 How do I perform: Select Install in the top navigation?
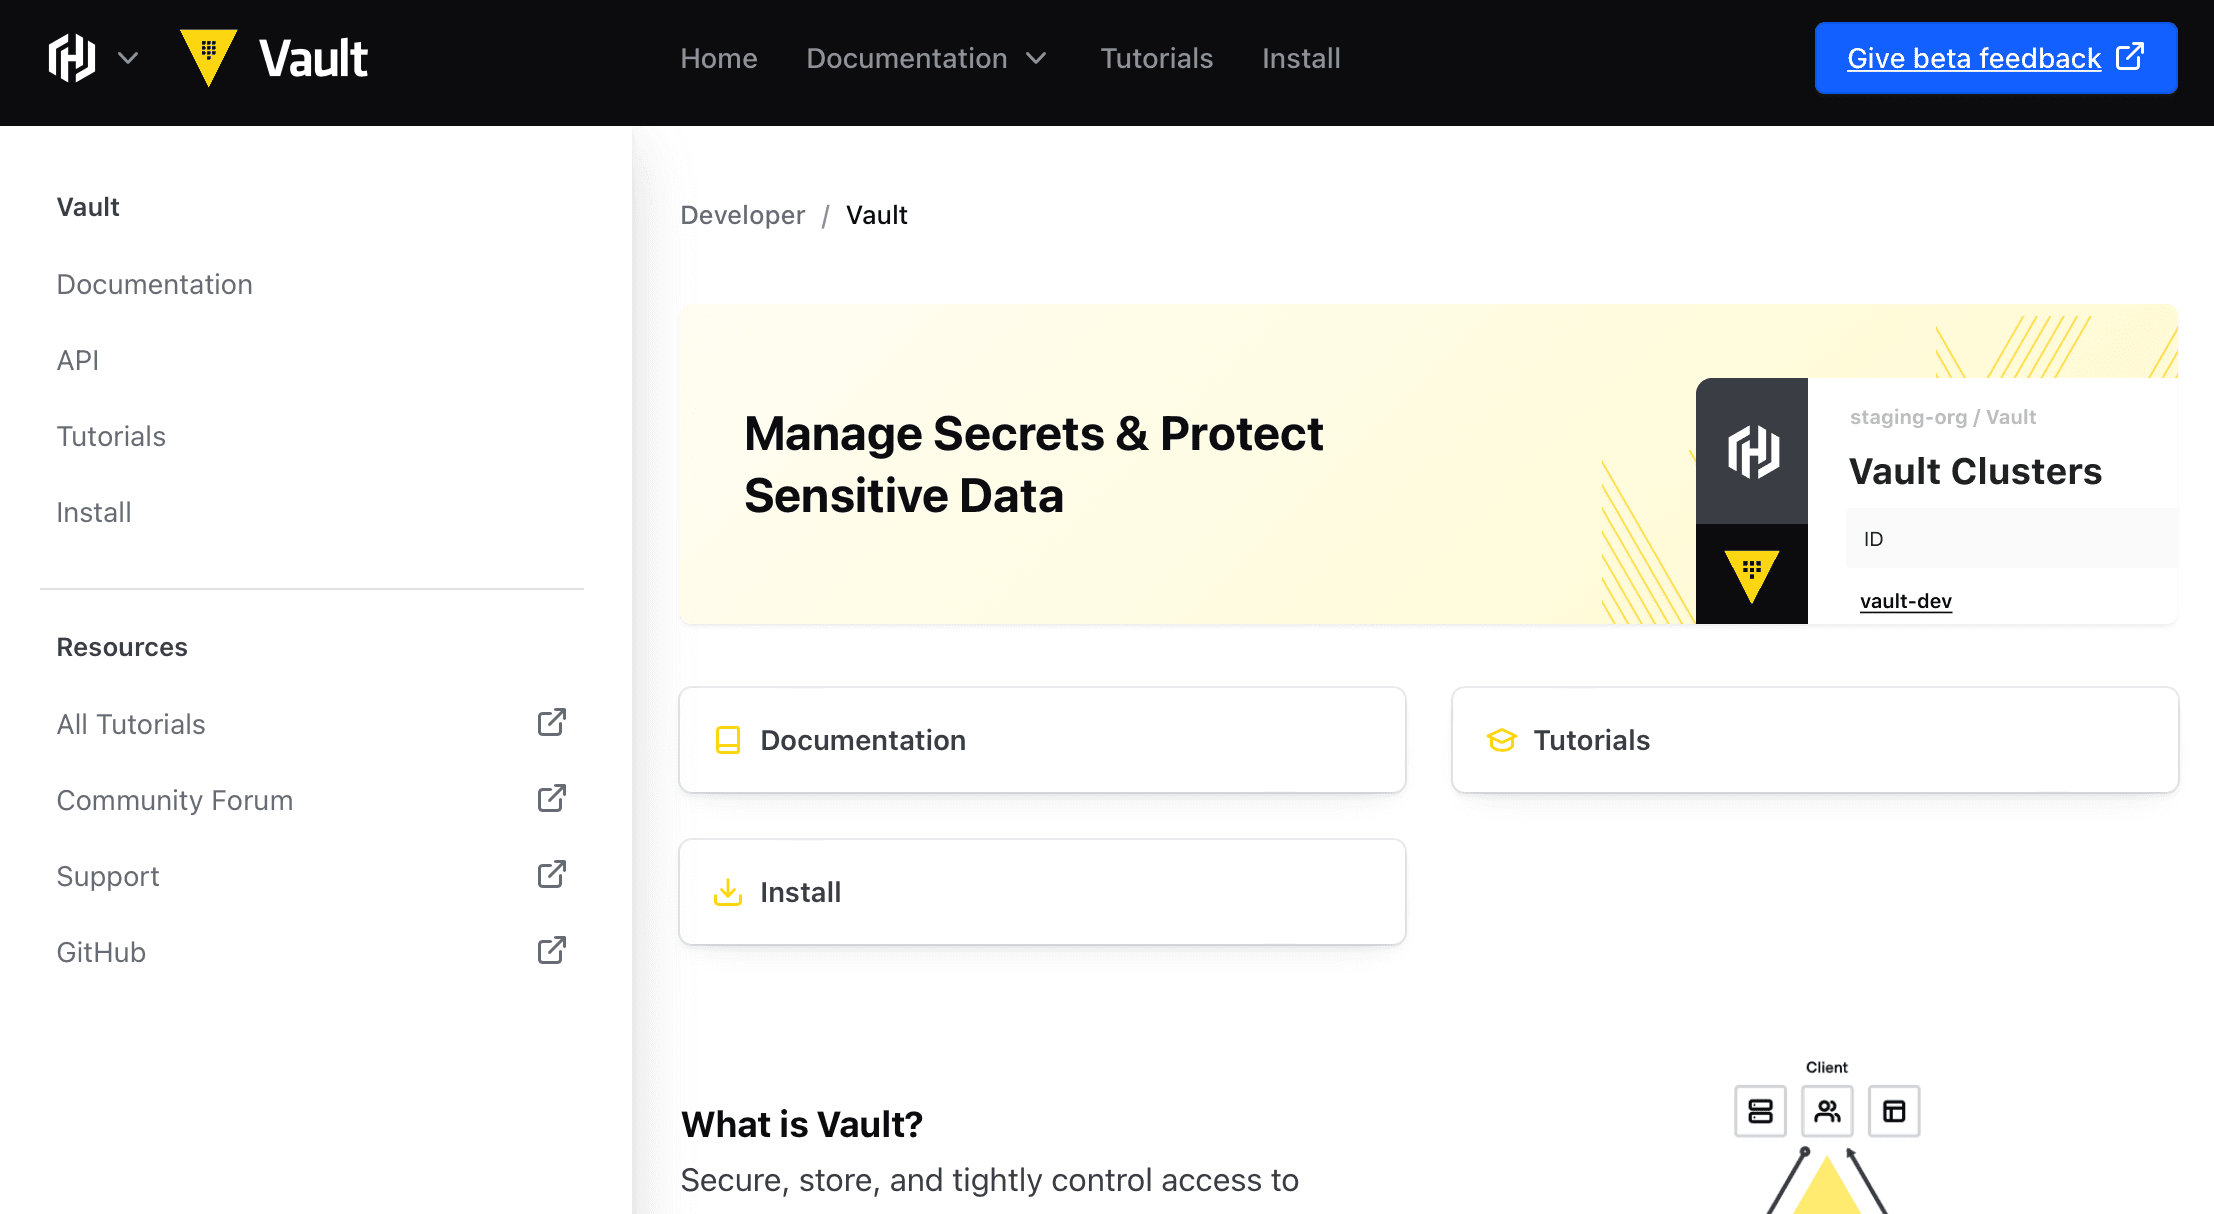pyautogui.click(x=1300, y=58)
